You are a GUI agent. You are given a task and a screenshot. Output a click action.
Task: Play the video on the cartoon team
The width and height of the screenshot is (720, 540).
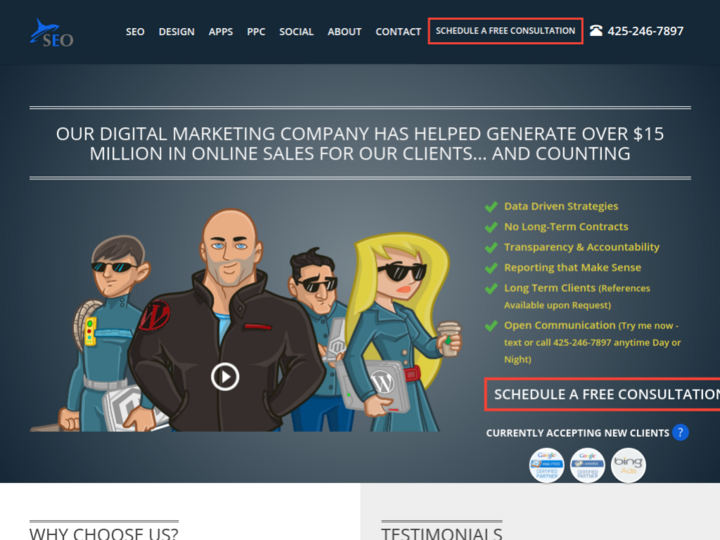click(x=225, y=376)
